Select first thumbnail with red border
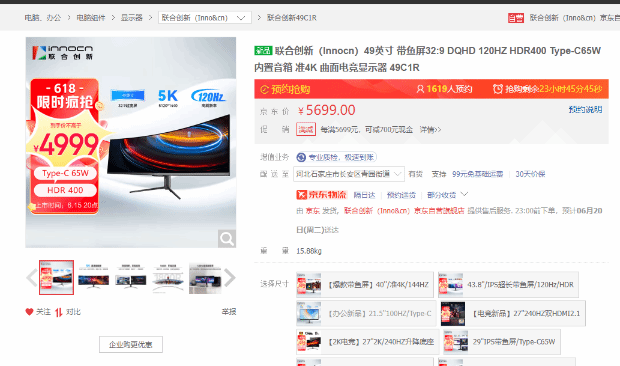 (56, 277)
